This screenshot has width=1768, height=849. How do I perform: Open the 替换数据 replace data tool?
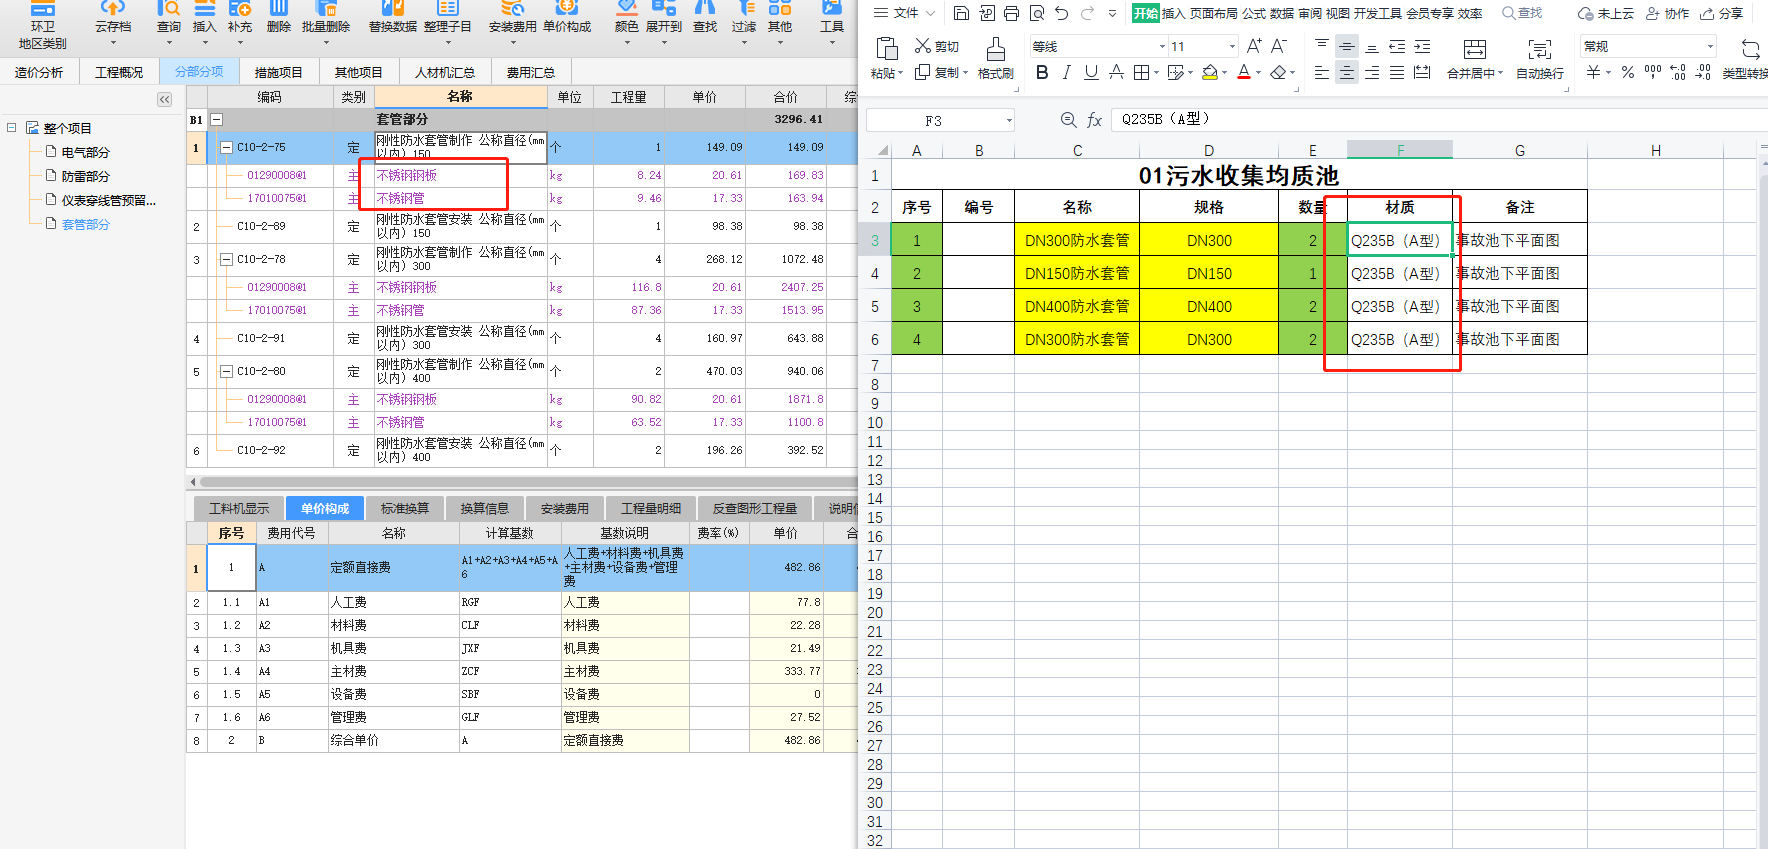pyautogui.click(x=393, y=16)
